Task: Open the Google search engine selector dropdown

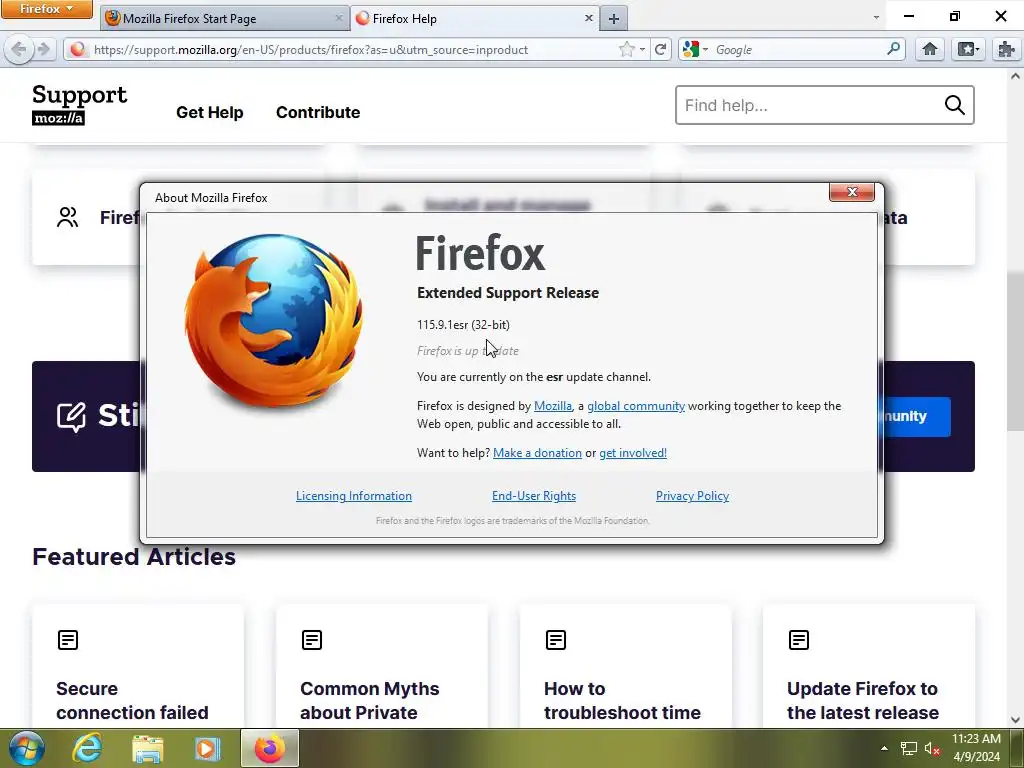Action: 695,50
